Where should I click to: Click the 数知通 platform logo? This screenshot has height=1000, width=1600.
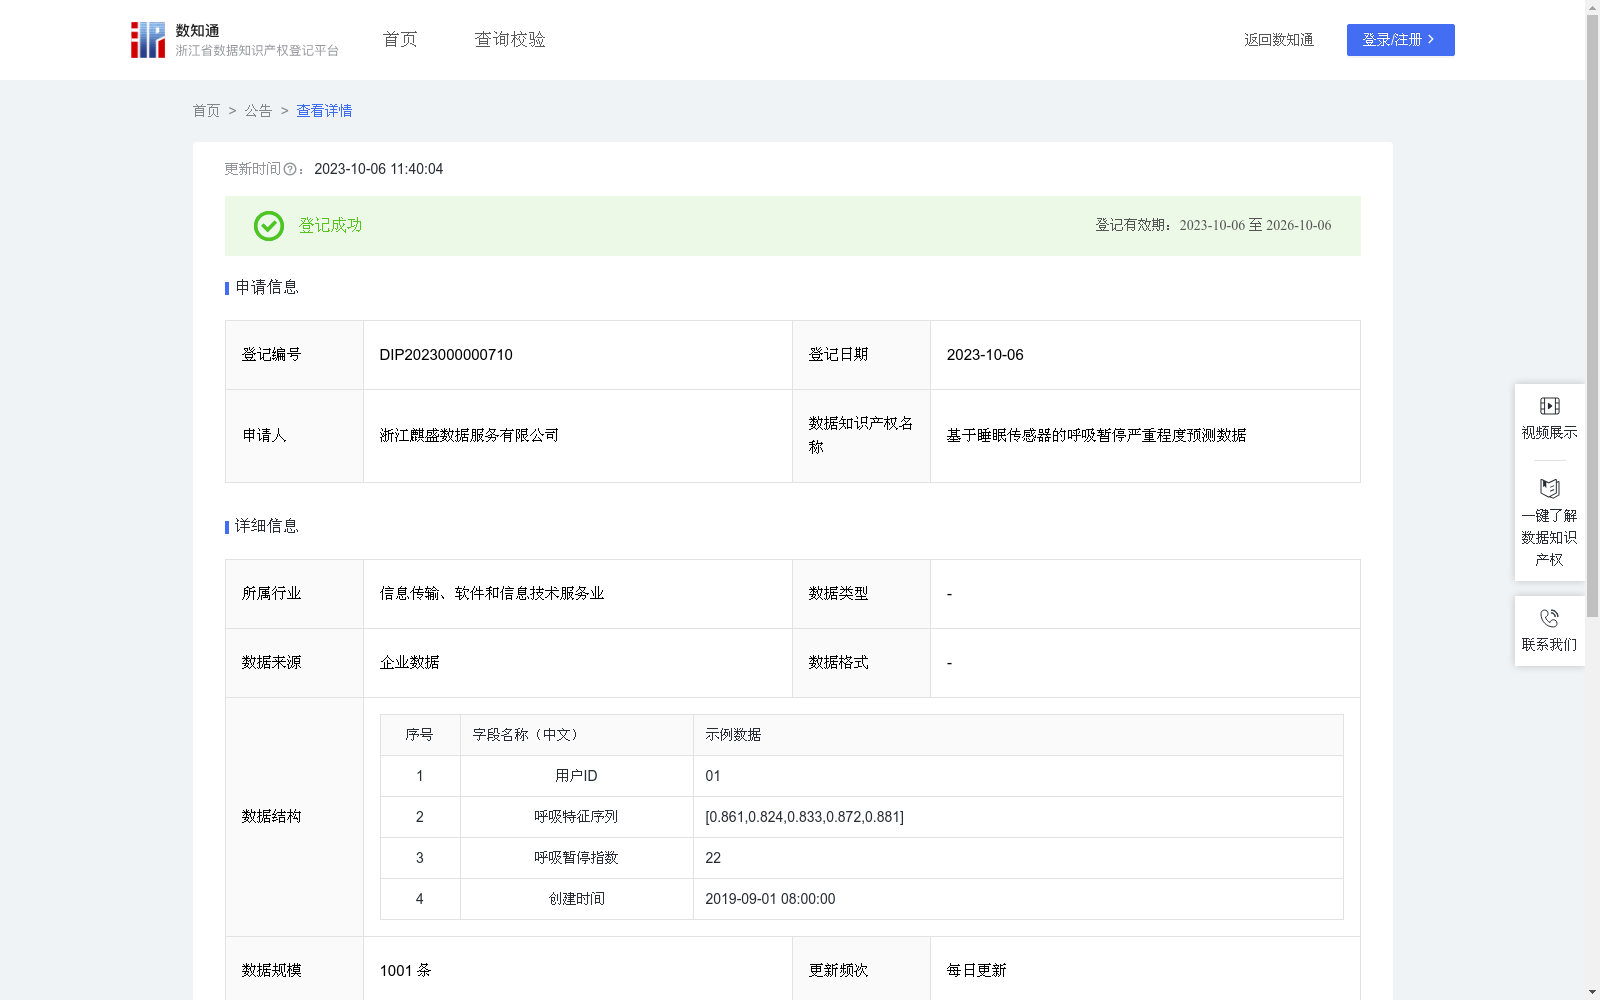(235, 40)
